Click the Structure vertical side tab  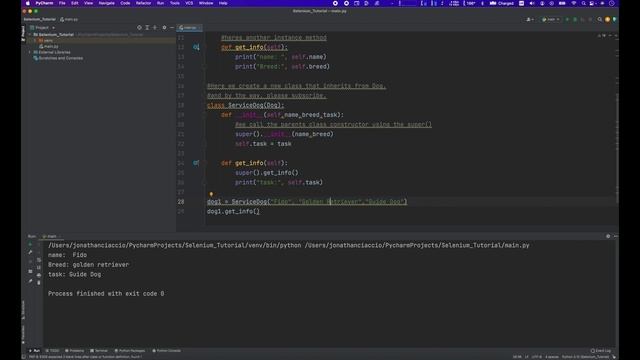point(23,310)
